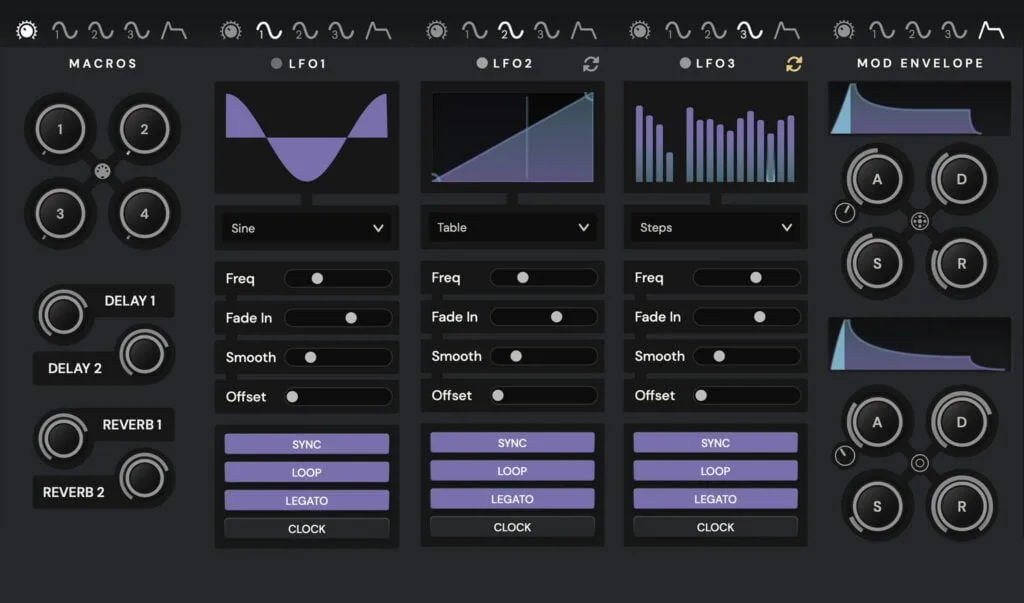Click the upper envelope Attack (A) knob
Screen dimensions: 1024x603
coord(876,179)
